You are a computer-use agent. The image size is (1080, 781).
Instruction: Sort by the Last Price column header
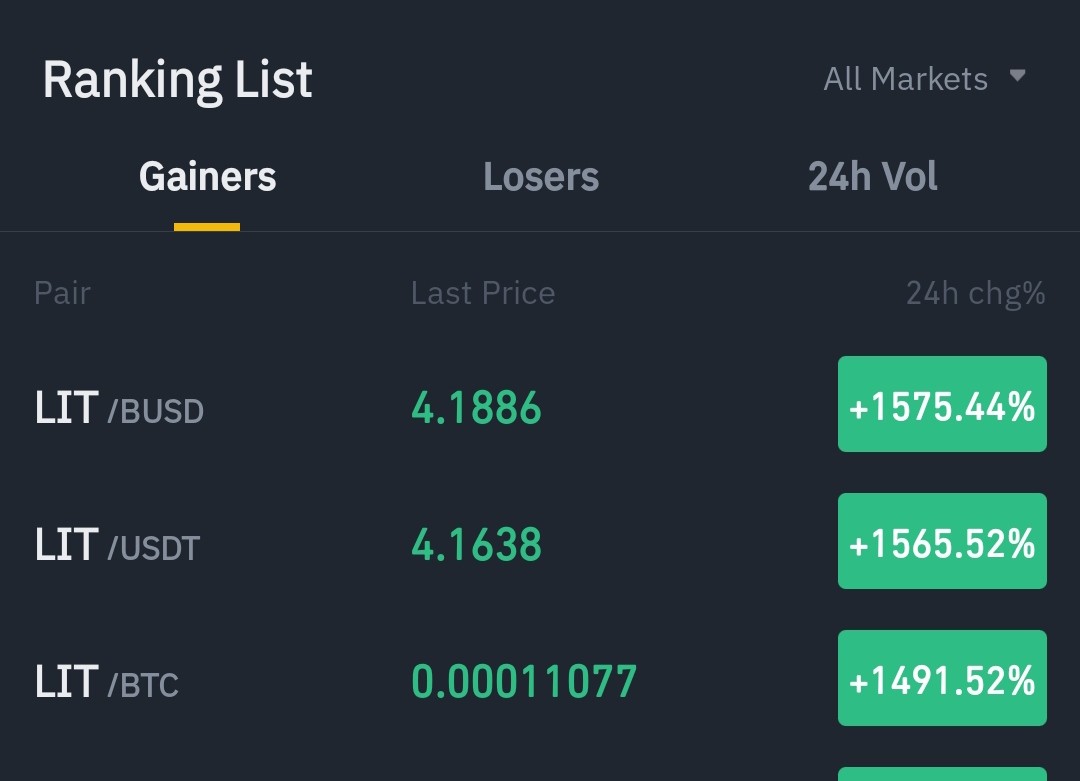(483, 293)
